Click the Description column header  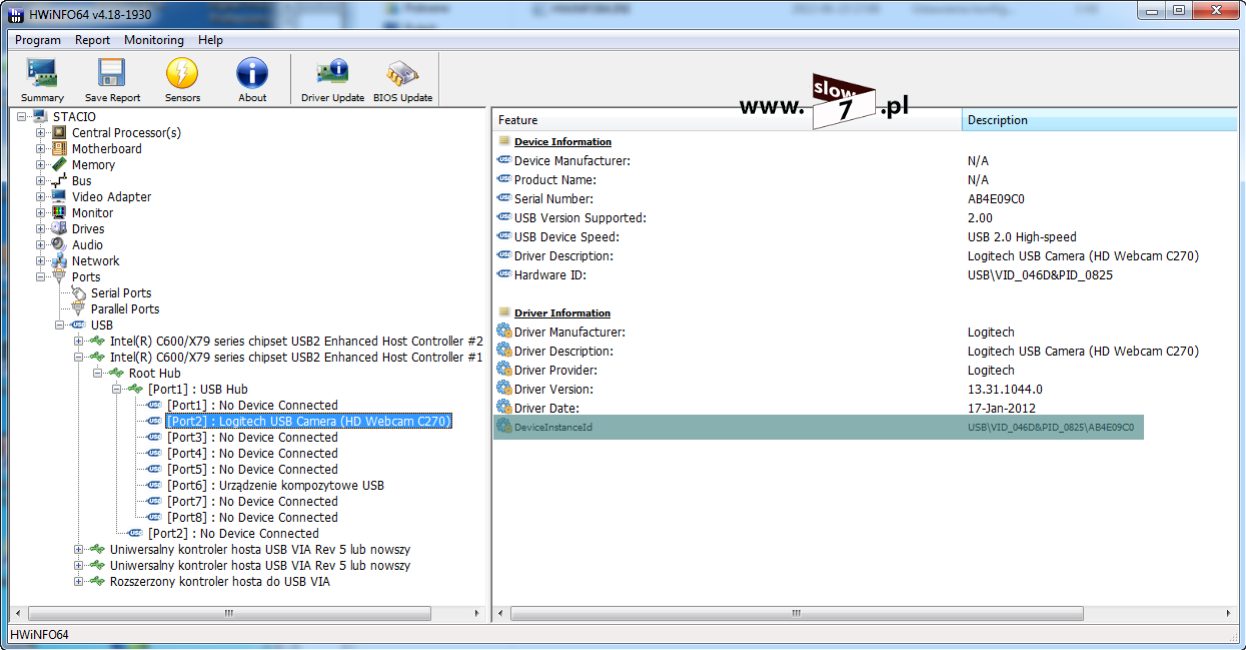tap(1099, 120)
